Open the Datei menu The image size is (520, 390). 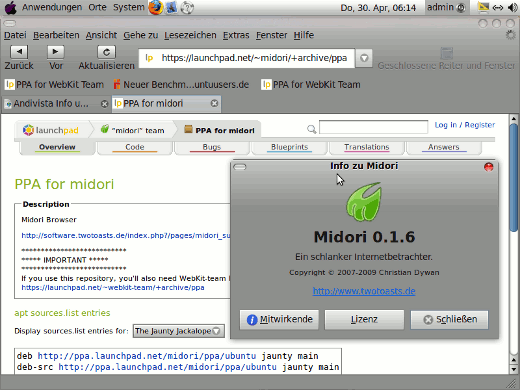coord(15,35)
